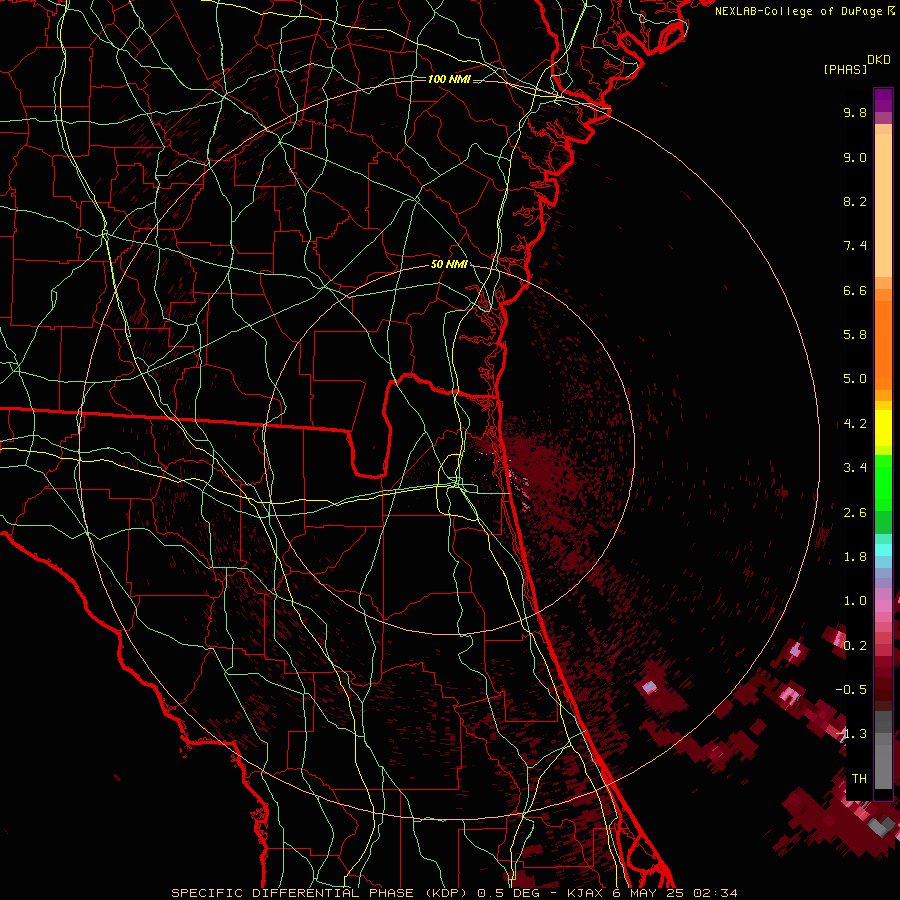
Task: Click the 50 NMI range ring label
Action: pyautogui.click(x=449, y=264)
